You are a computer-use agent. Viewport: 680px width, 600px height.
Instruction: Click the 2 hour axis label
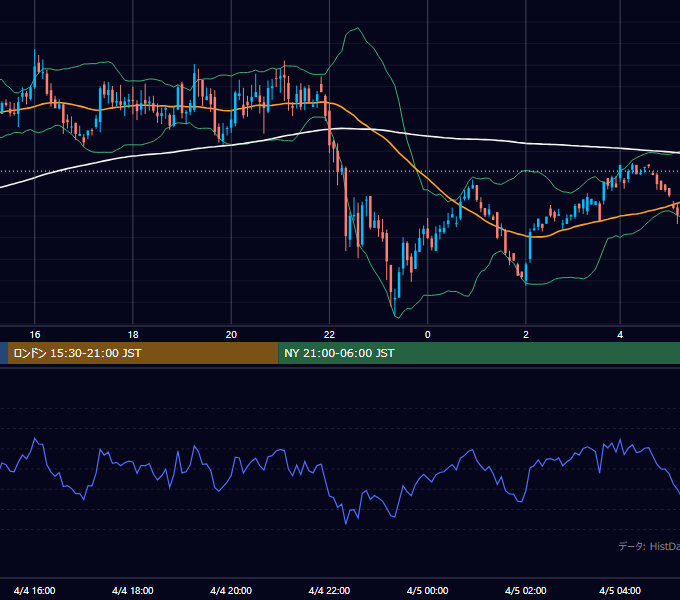(526, 335)
